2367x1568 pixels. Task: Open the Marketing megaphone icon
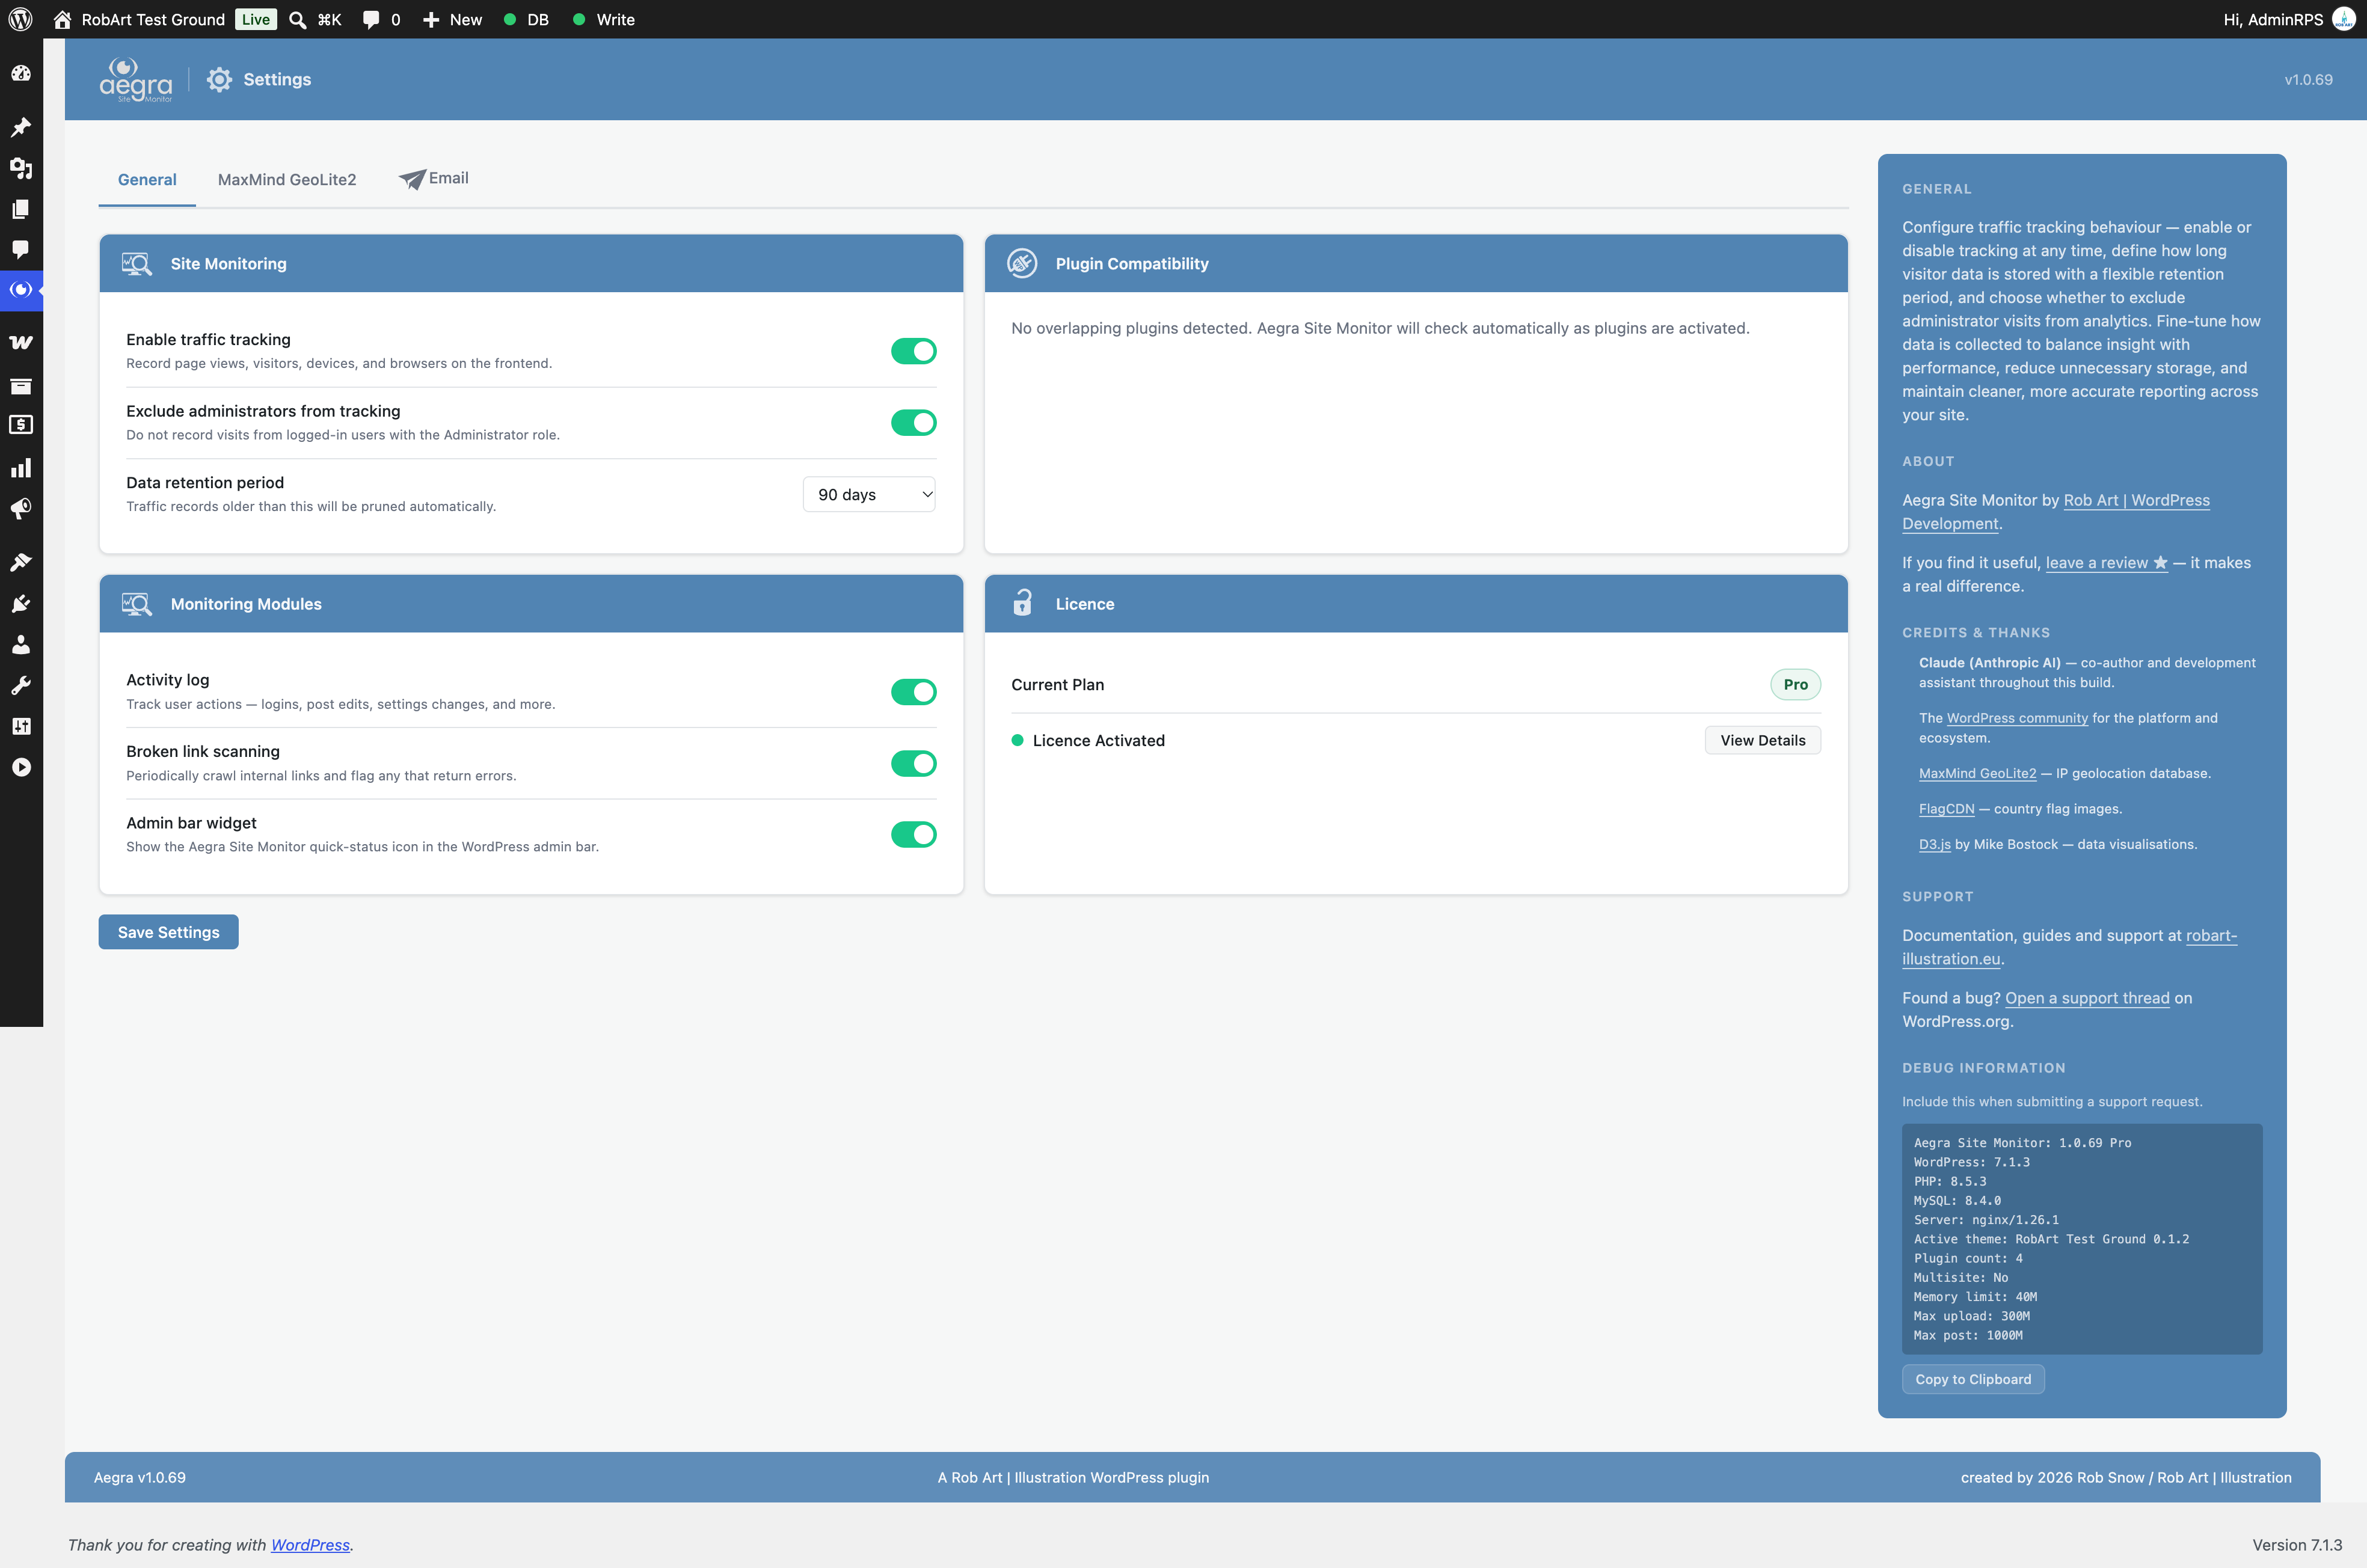(x=21, y=509)
